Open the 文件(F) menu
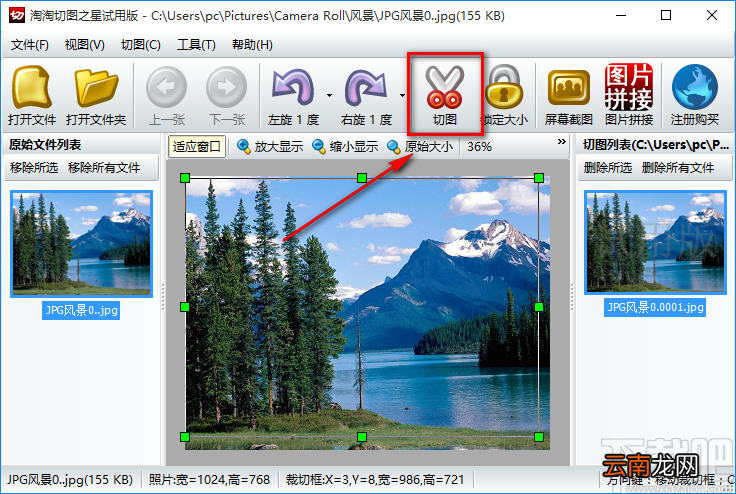Screen dimensions: 736x494 point(30,45)
